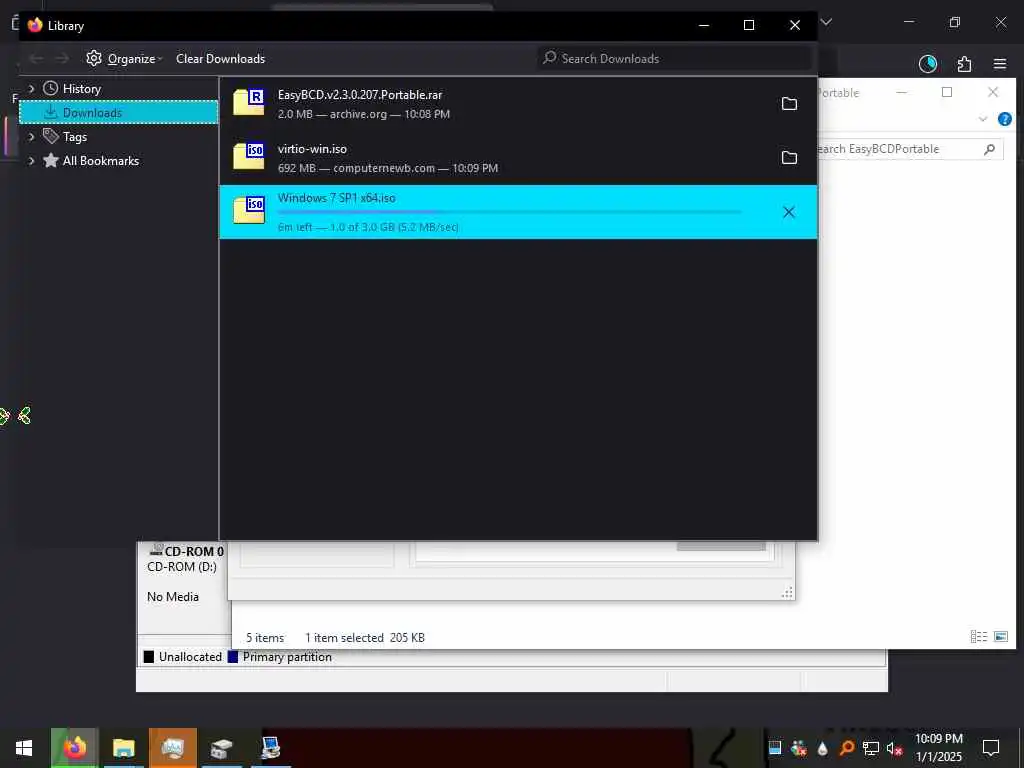Focus the Search Downloads field
1024x768 pixels.
pos(675,58)
